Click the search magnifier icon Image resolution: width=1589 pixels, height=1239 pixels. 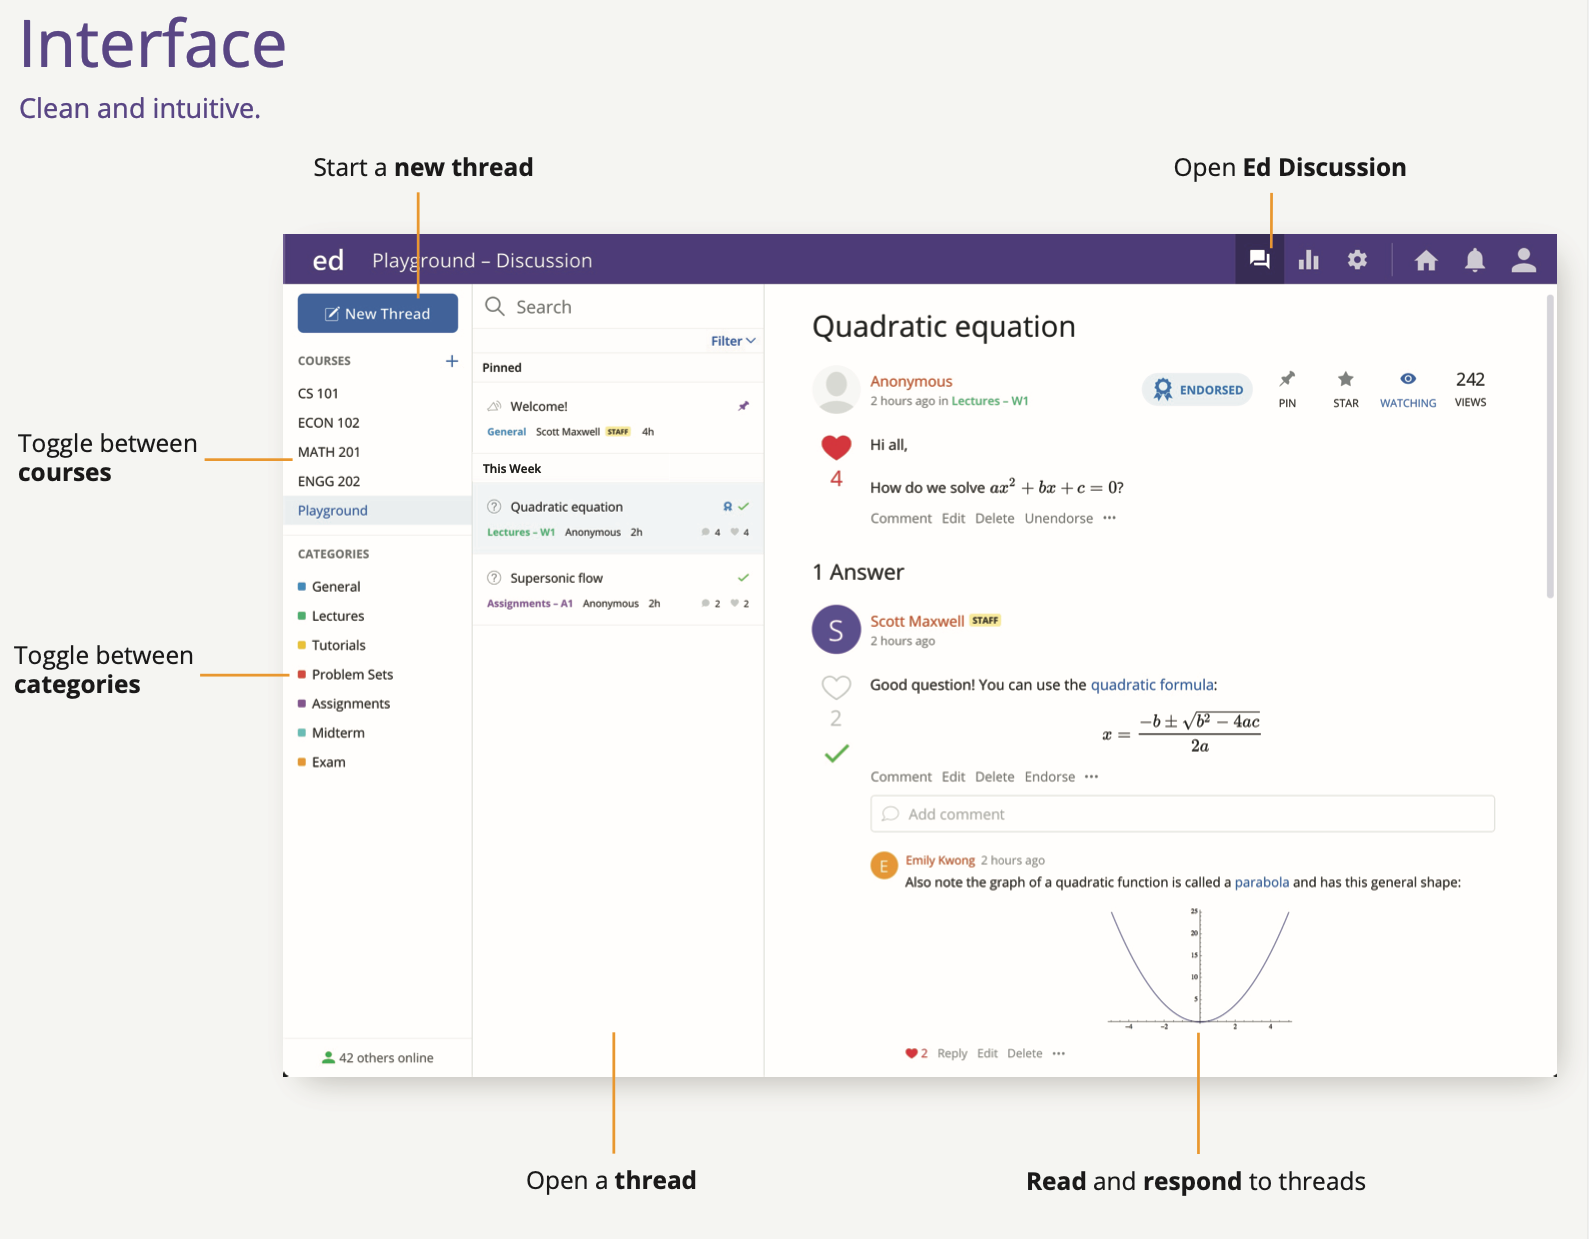pos(494,306)
